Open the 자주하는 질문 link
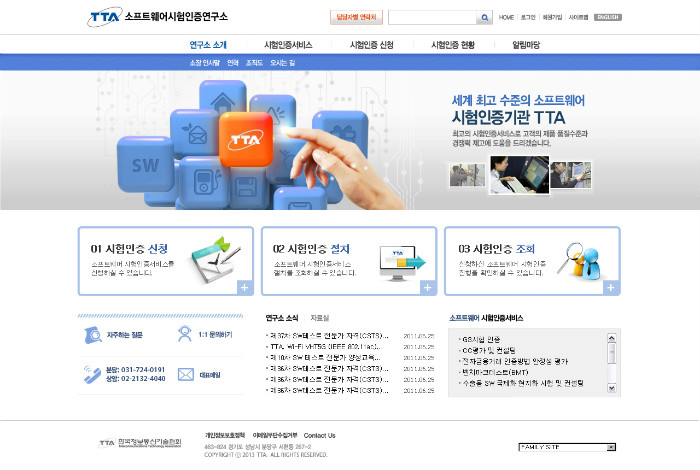 coord(125,335)
